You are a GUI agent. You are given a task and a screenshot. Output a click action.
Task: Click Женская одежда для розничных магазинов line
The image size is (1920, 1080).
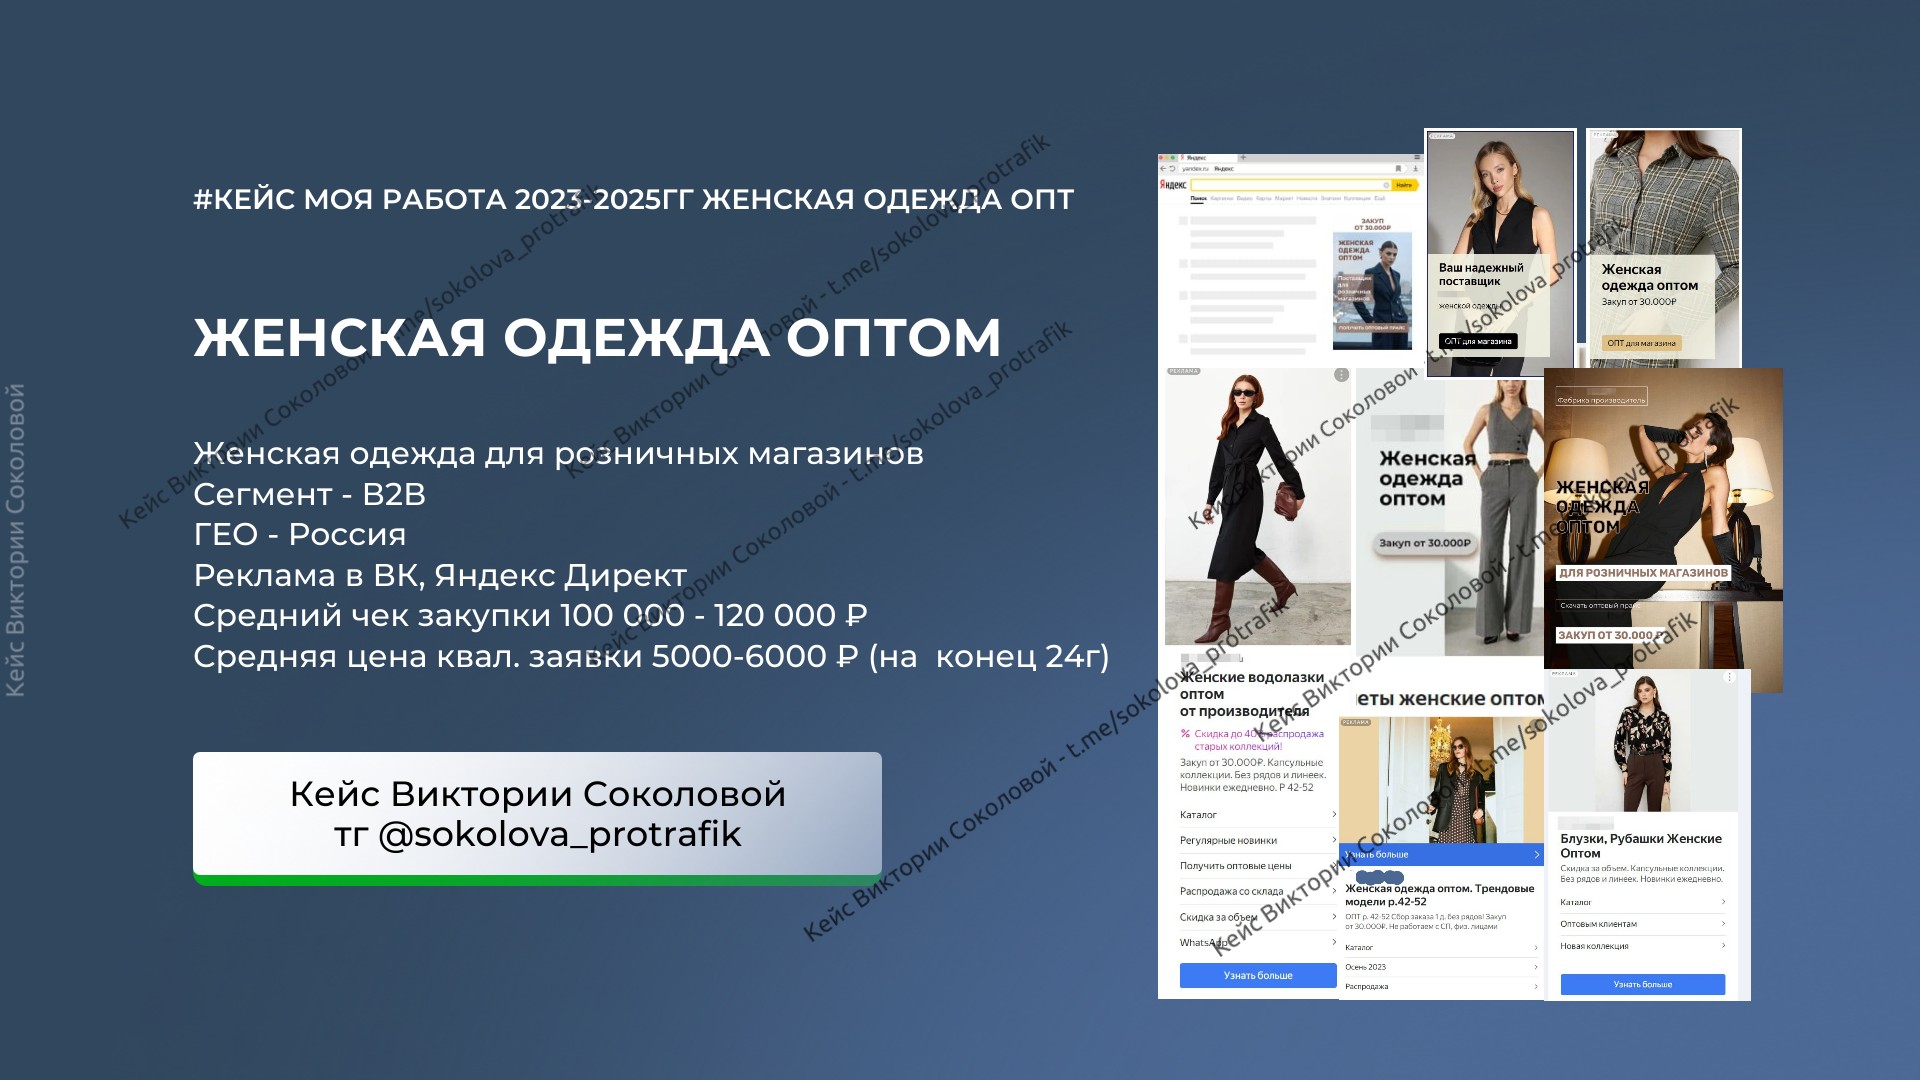click(558, 454)
